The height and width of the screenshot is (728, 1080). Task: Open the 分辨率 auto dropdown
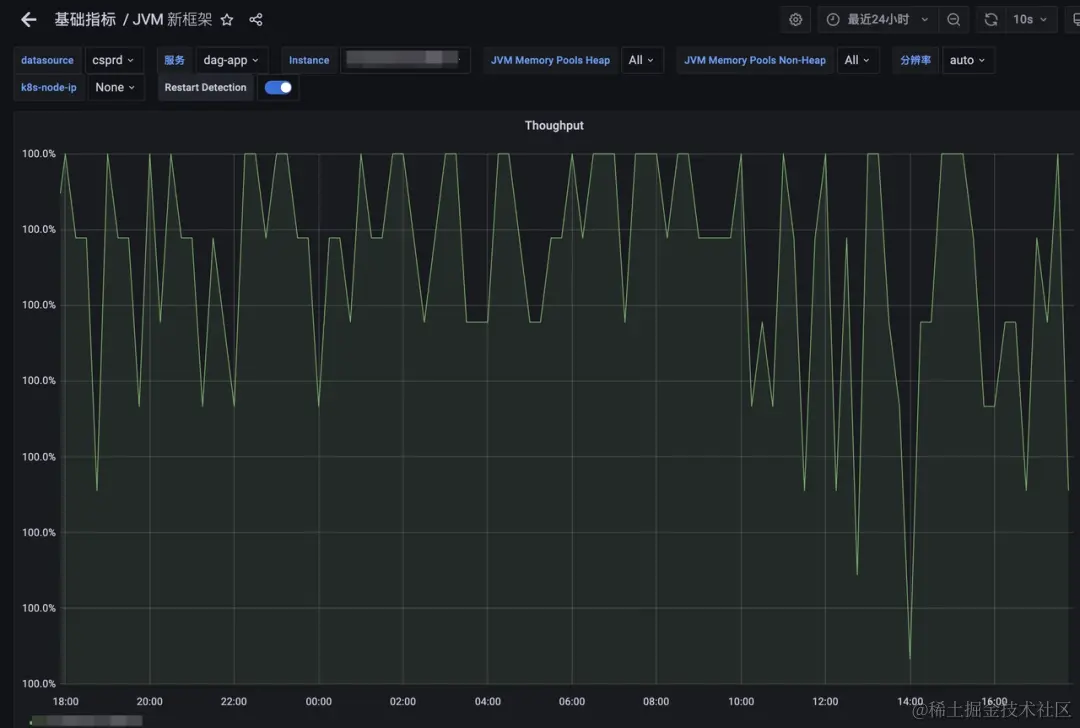pyautogui.click(x=967, y=60)
